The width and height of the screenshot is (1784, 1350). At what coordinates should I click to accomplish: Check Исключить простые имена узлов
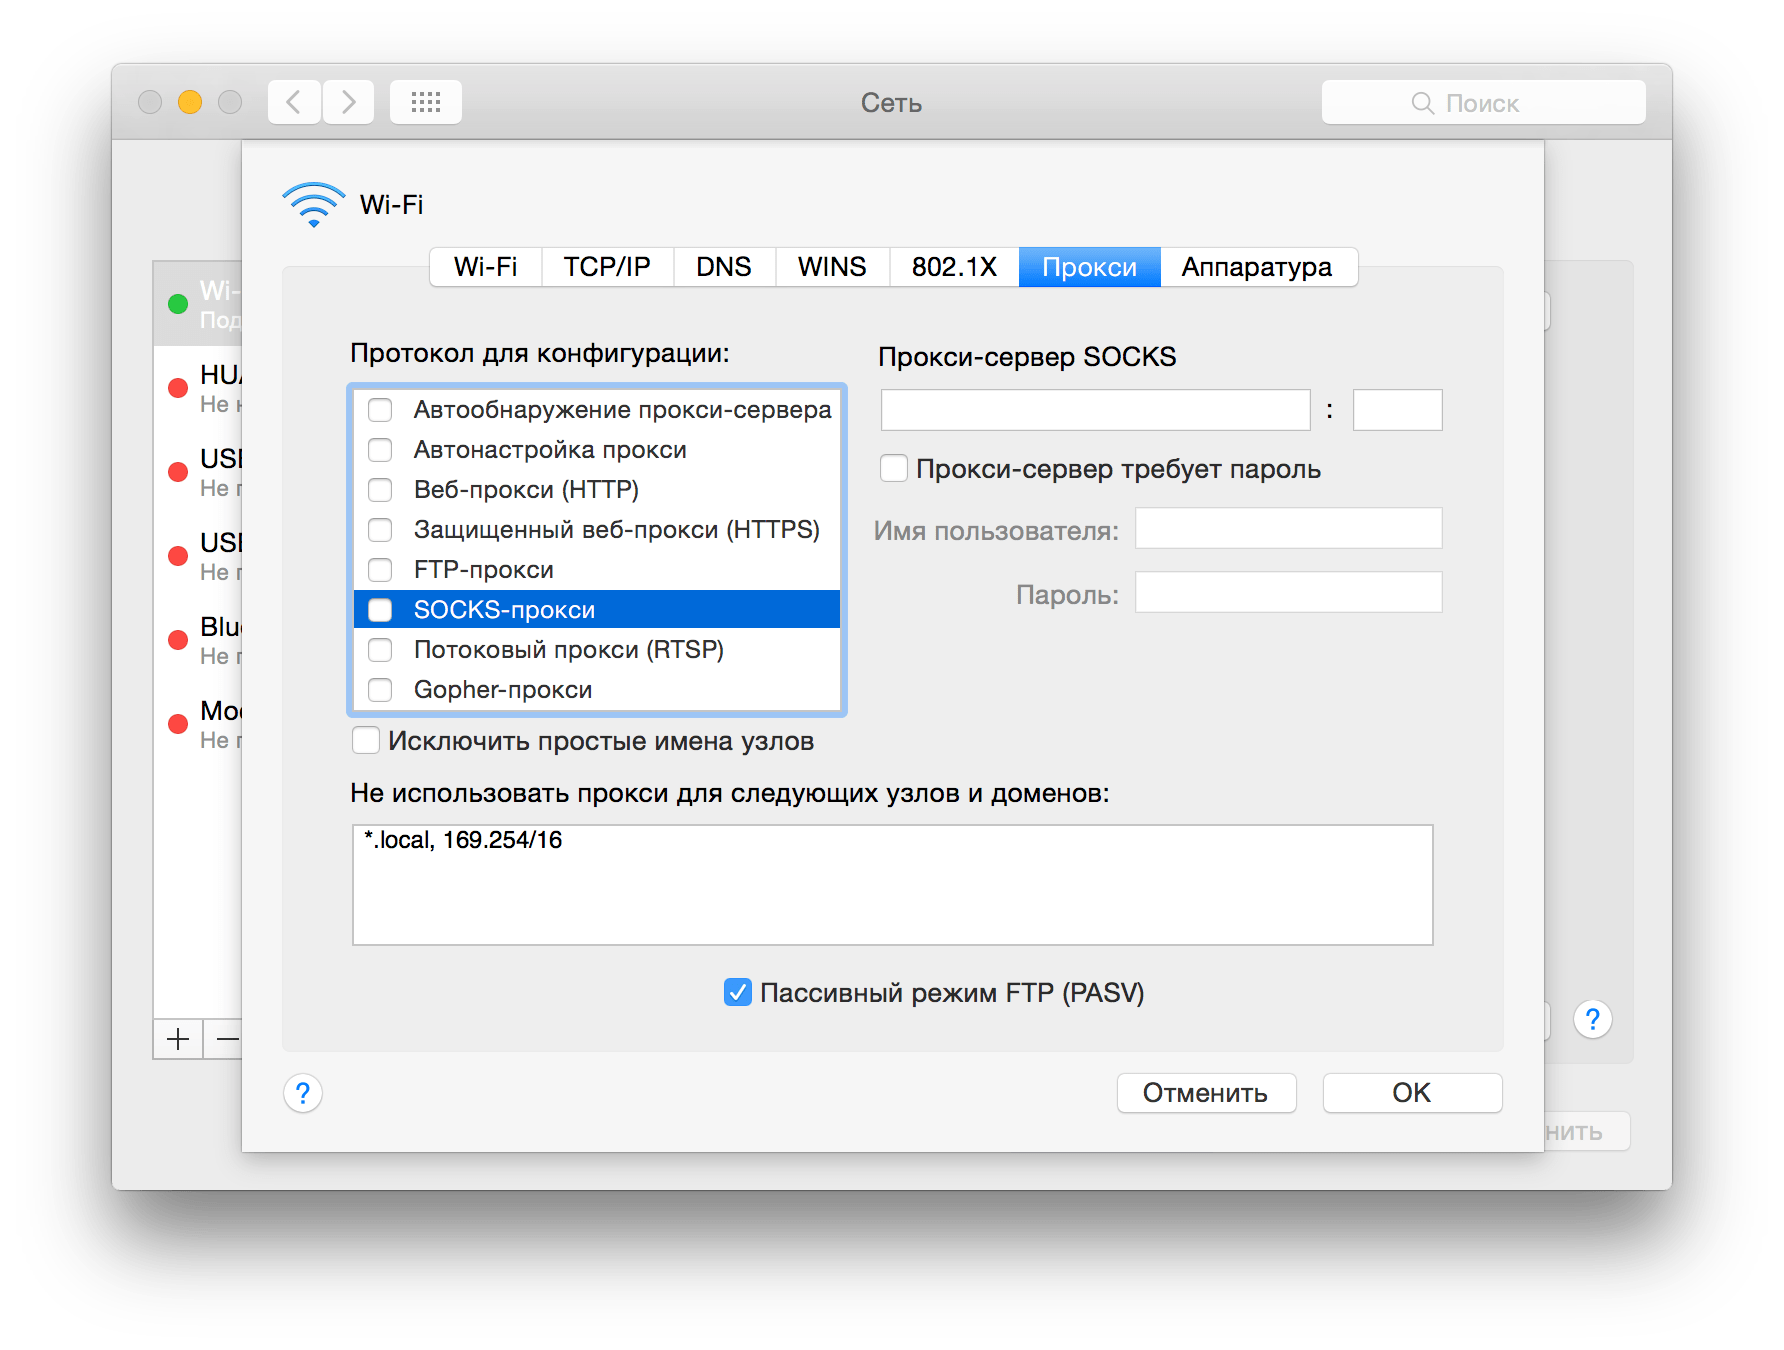pyautogui.click(x=366, y=740)
